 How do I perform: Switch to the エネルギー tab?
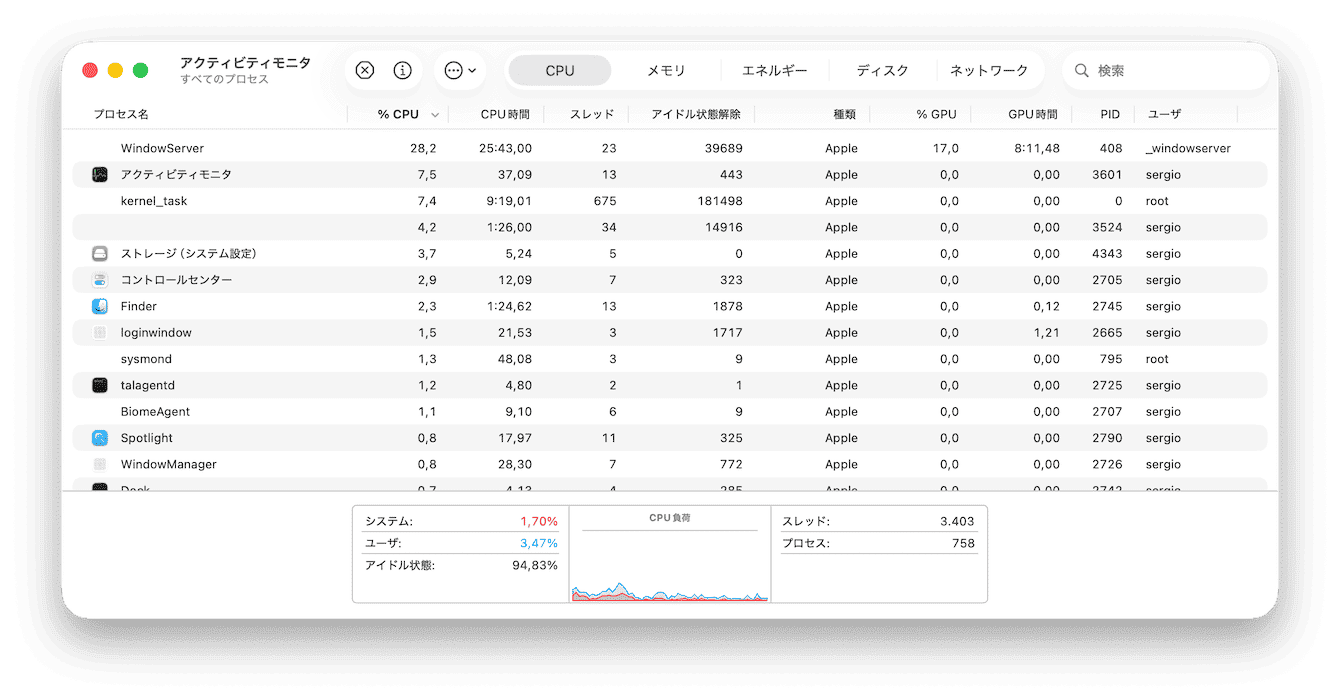[775, 71]
